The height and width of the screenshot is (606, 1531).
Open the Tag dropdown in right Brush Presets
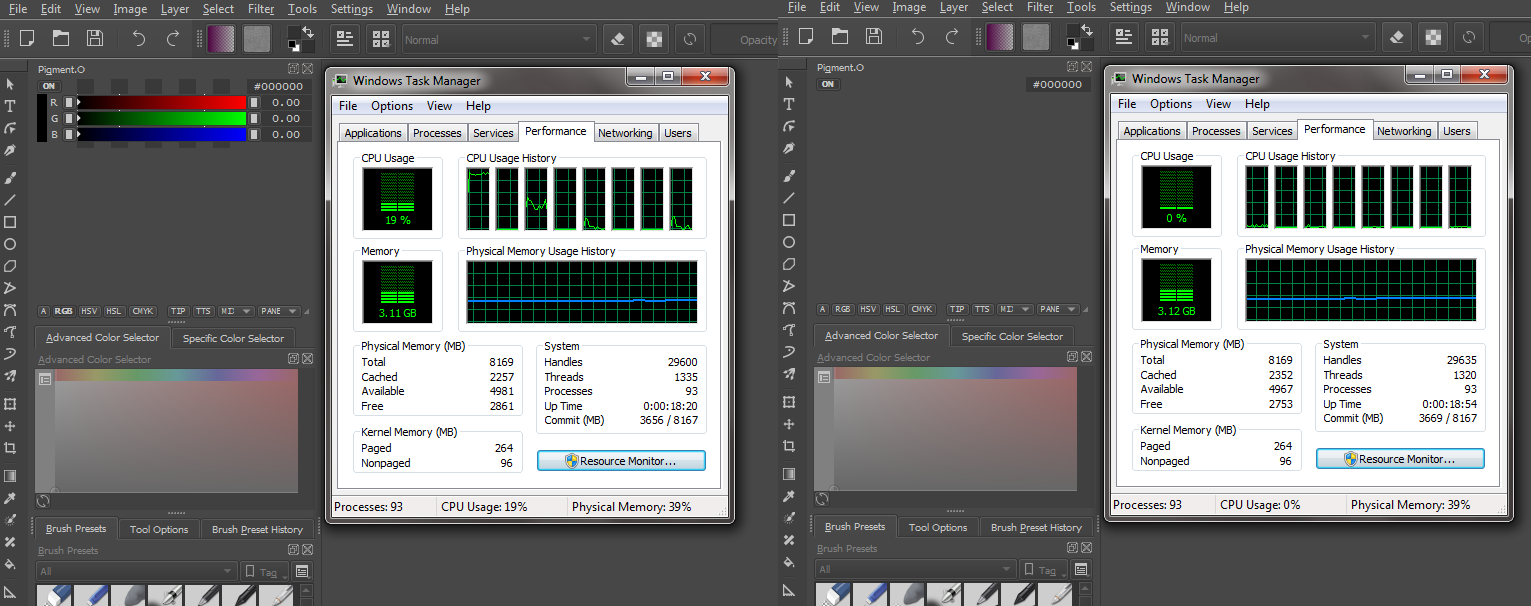[x=1044, y=569]
